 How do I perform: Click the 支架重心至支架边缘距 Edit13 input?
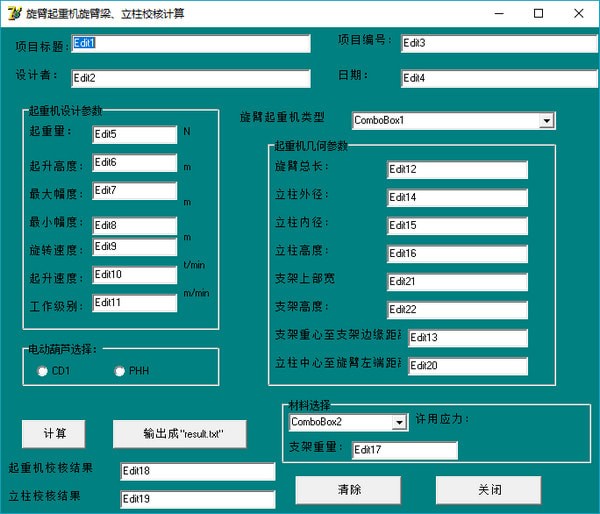point(468,338)
